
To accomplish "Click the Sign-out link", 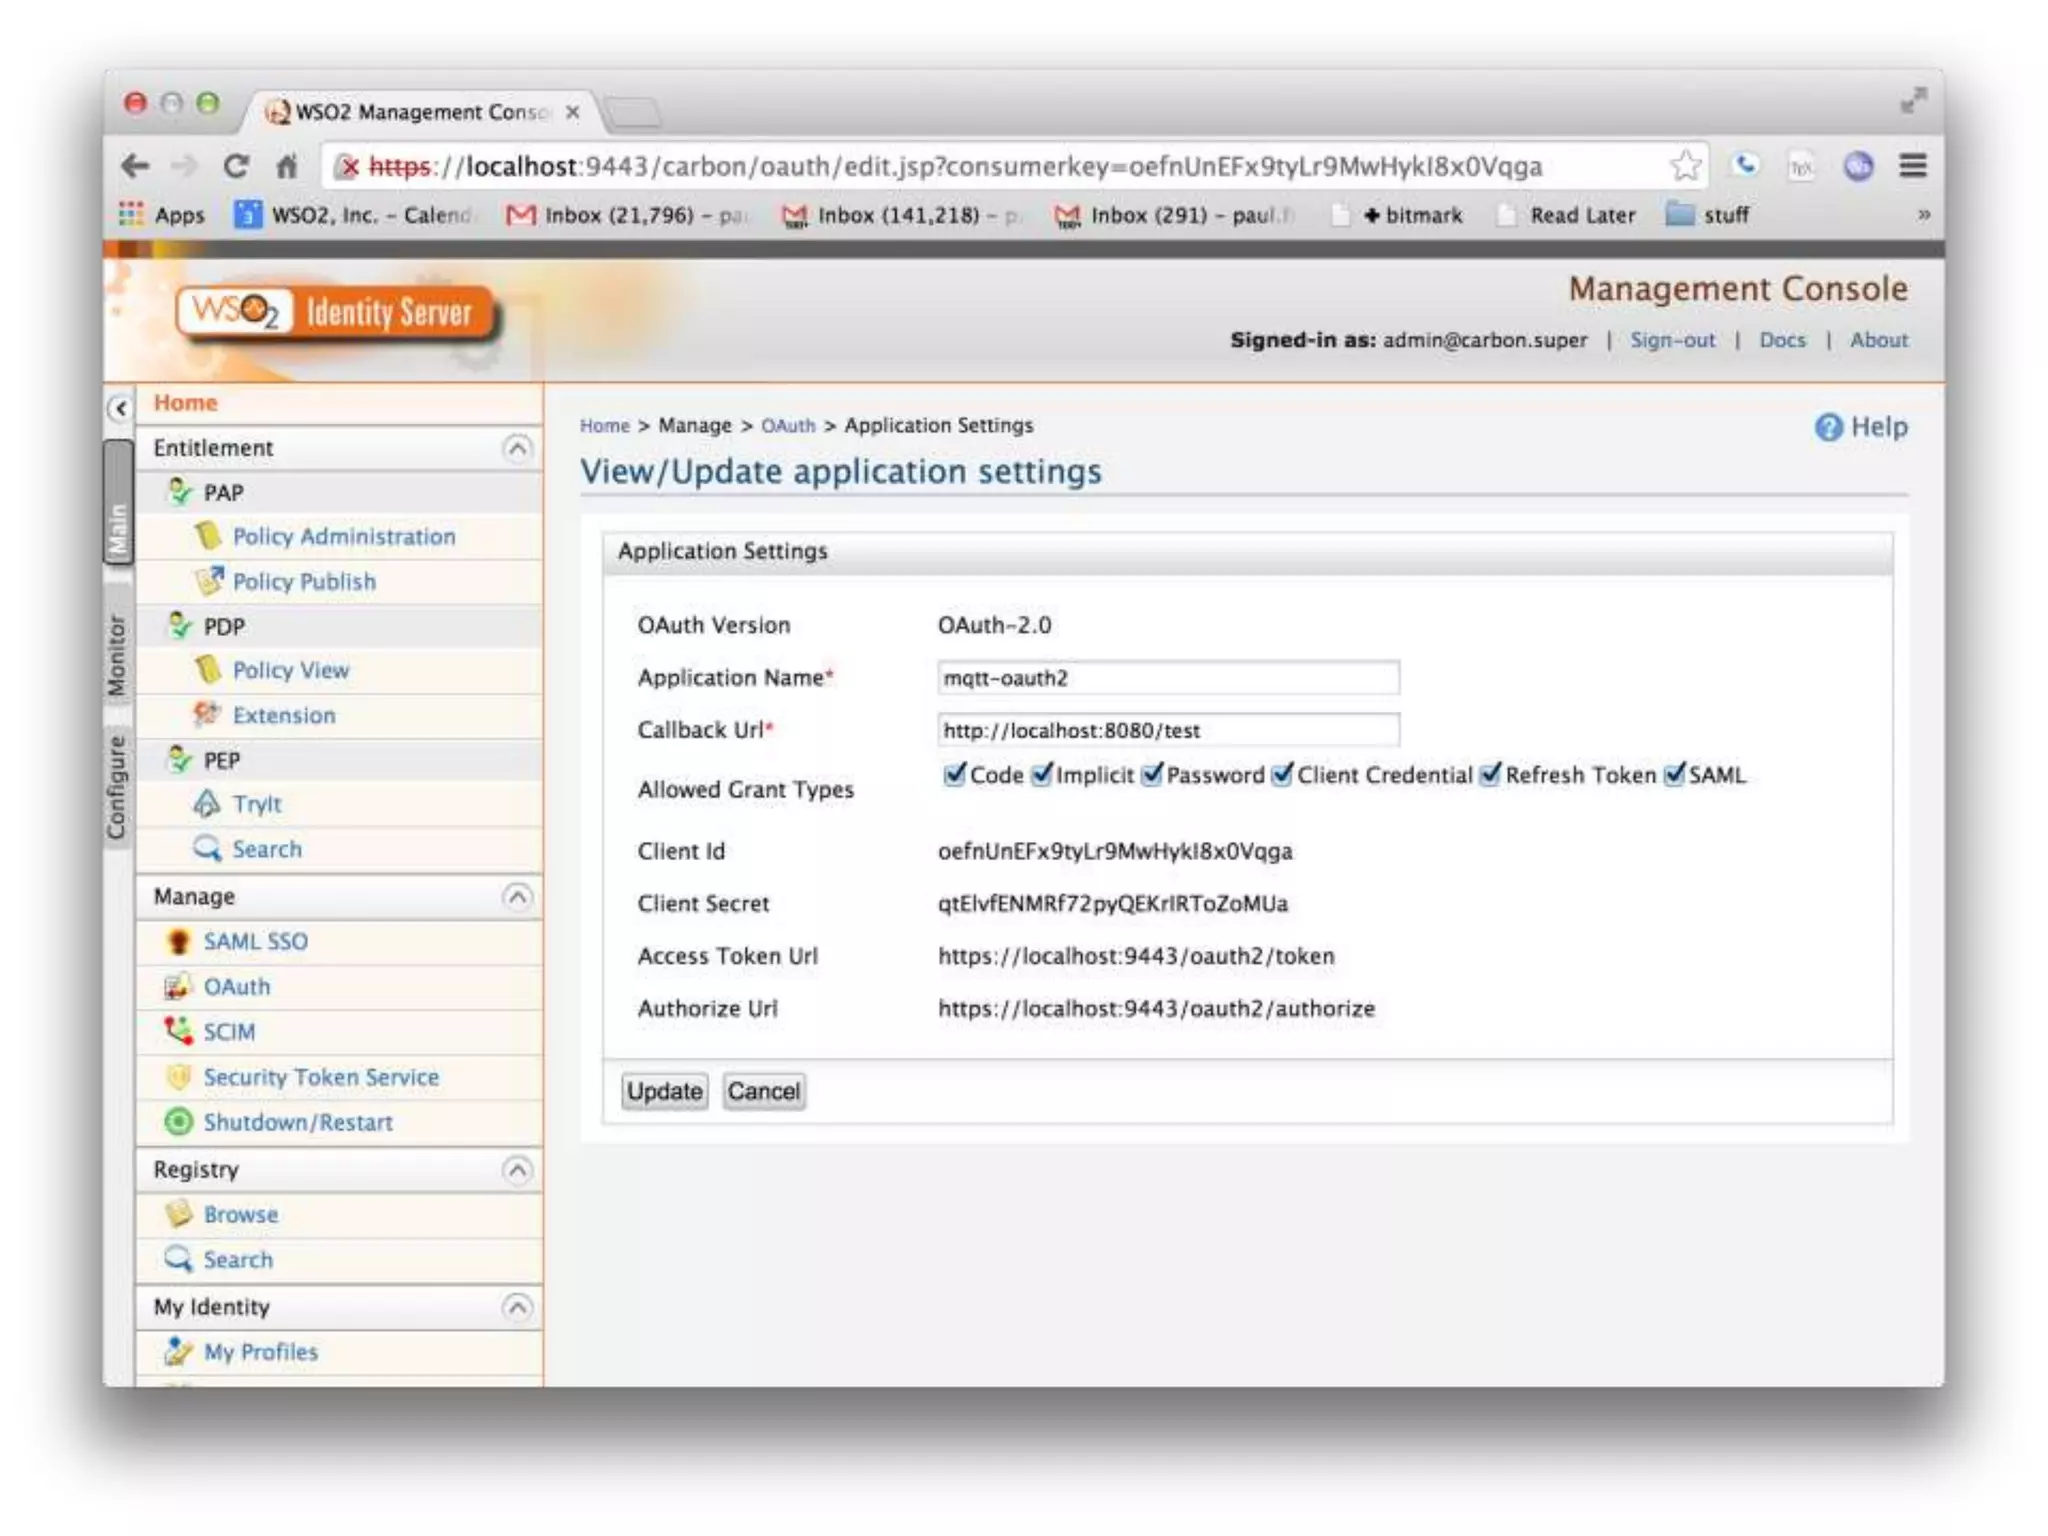I will [1672, 340].
